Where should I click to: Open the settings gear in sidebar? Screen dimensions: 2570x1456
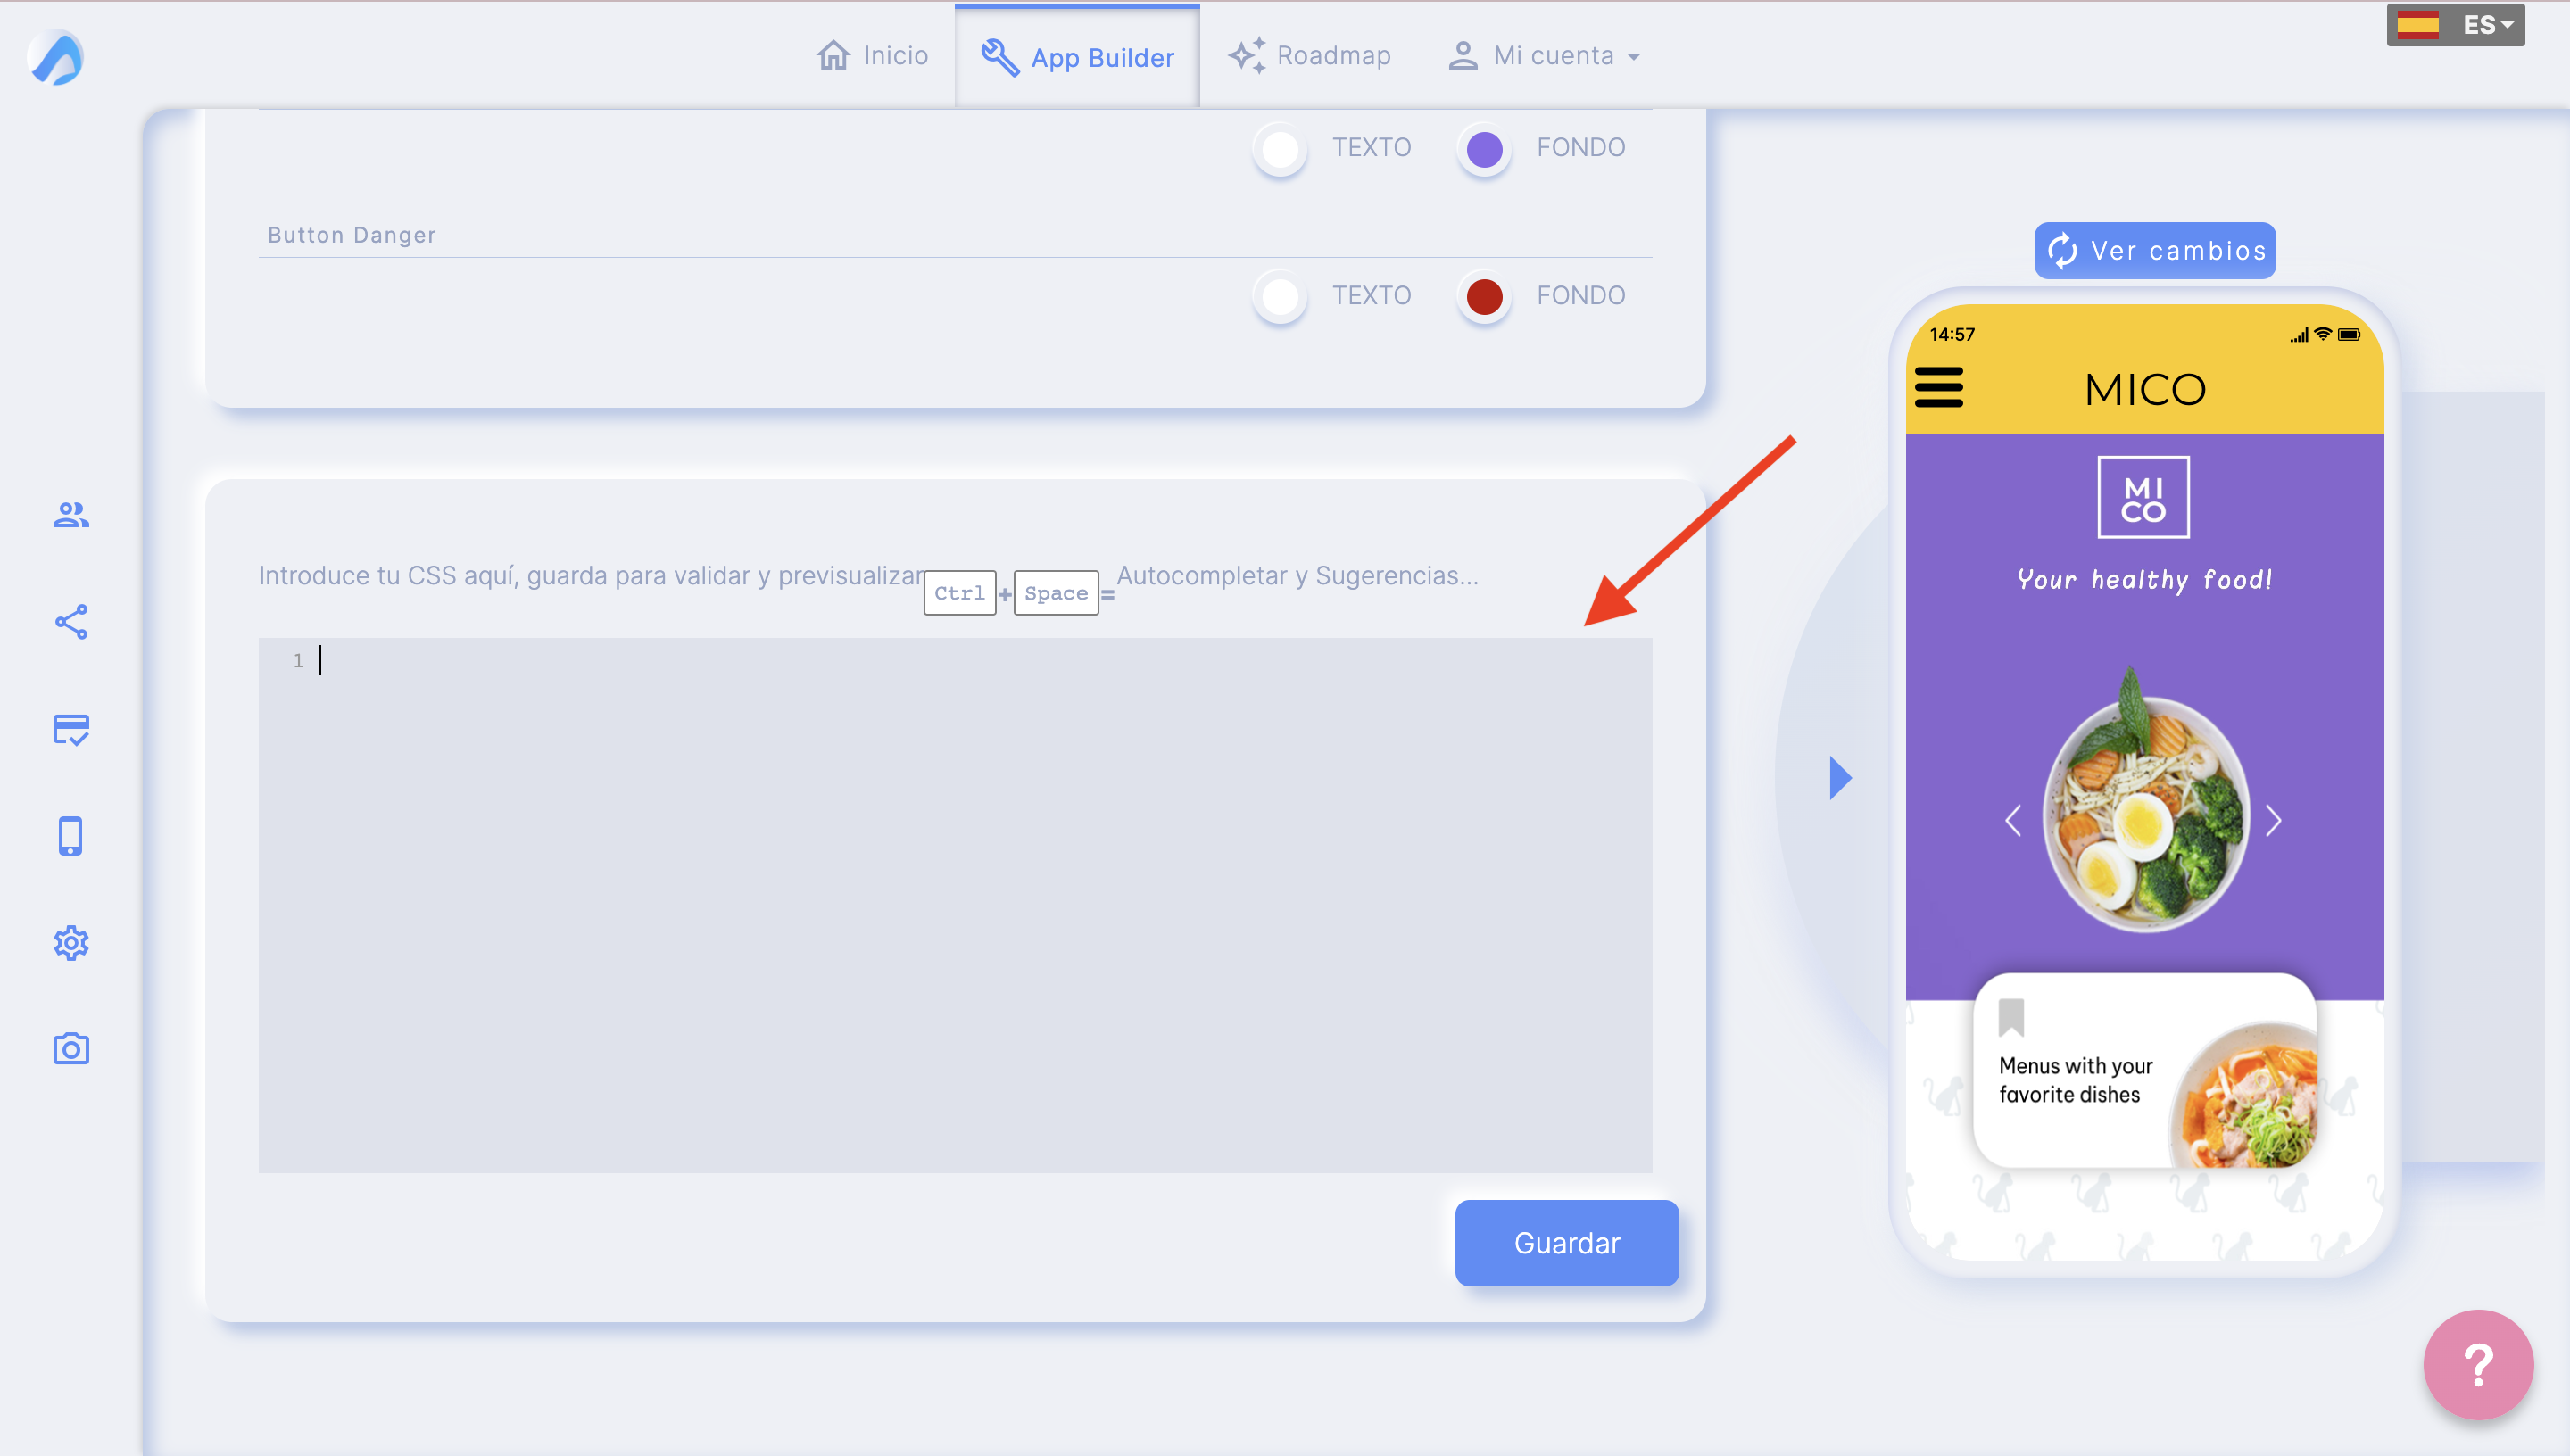click(71, 943)
